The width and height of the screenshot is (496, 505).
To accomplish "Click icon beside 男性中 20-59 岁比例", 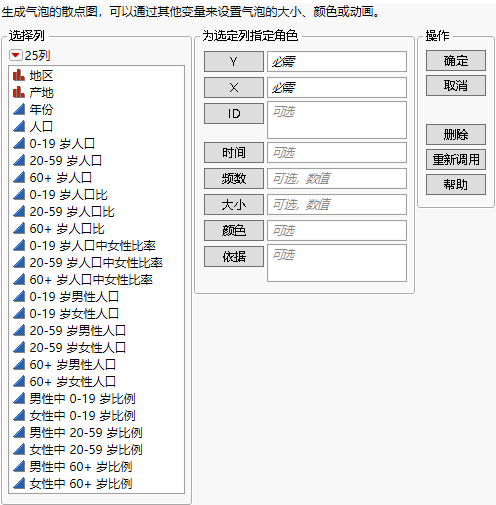I will pyautogui.click(x=19, y=432).
